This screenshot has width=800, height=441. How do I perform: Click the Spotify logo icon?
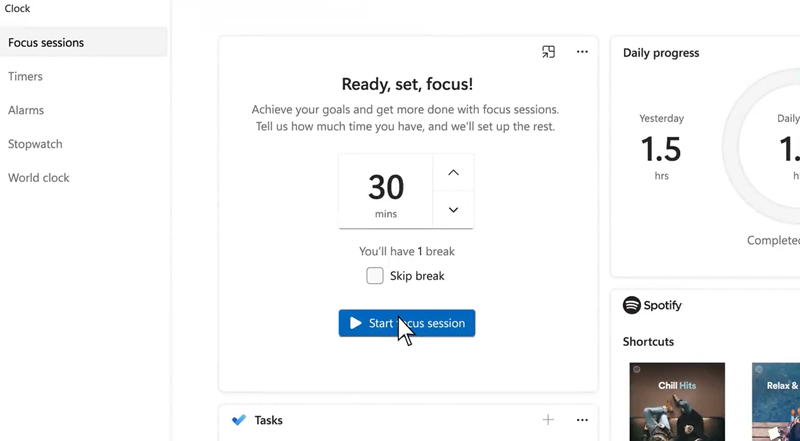(632, 305)
